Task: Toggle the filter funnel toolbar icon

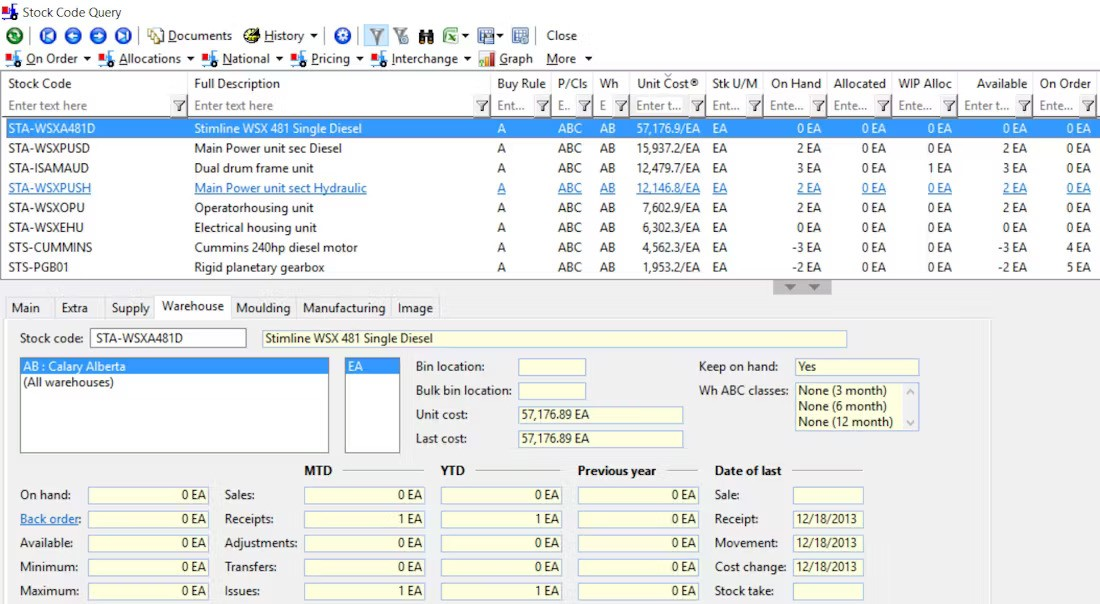Action: click(375, 35)
